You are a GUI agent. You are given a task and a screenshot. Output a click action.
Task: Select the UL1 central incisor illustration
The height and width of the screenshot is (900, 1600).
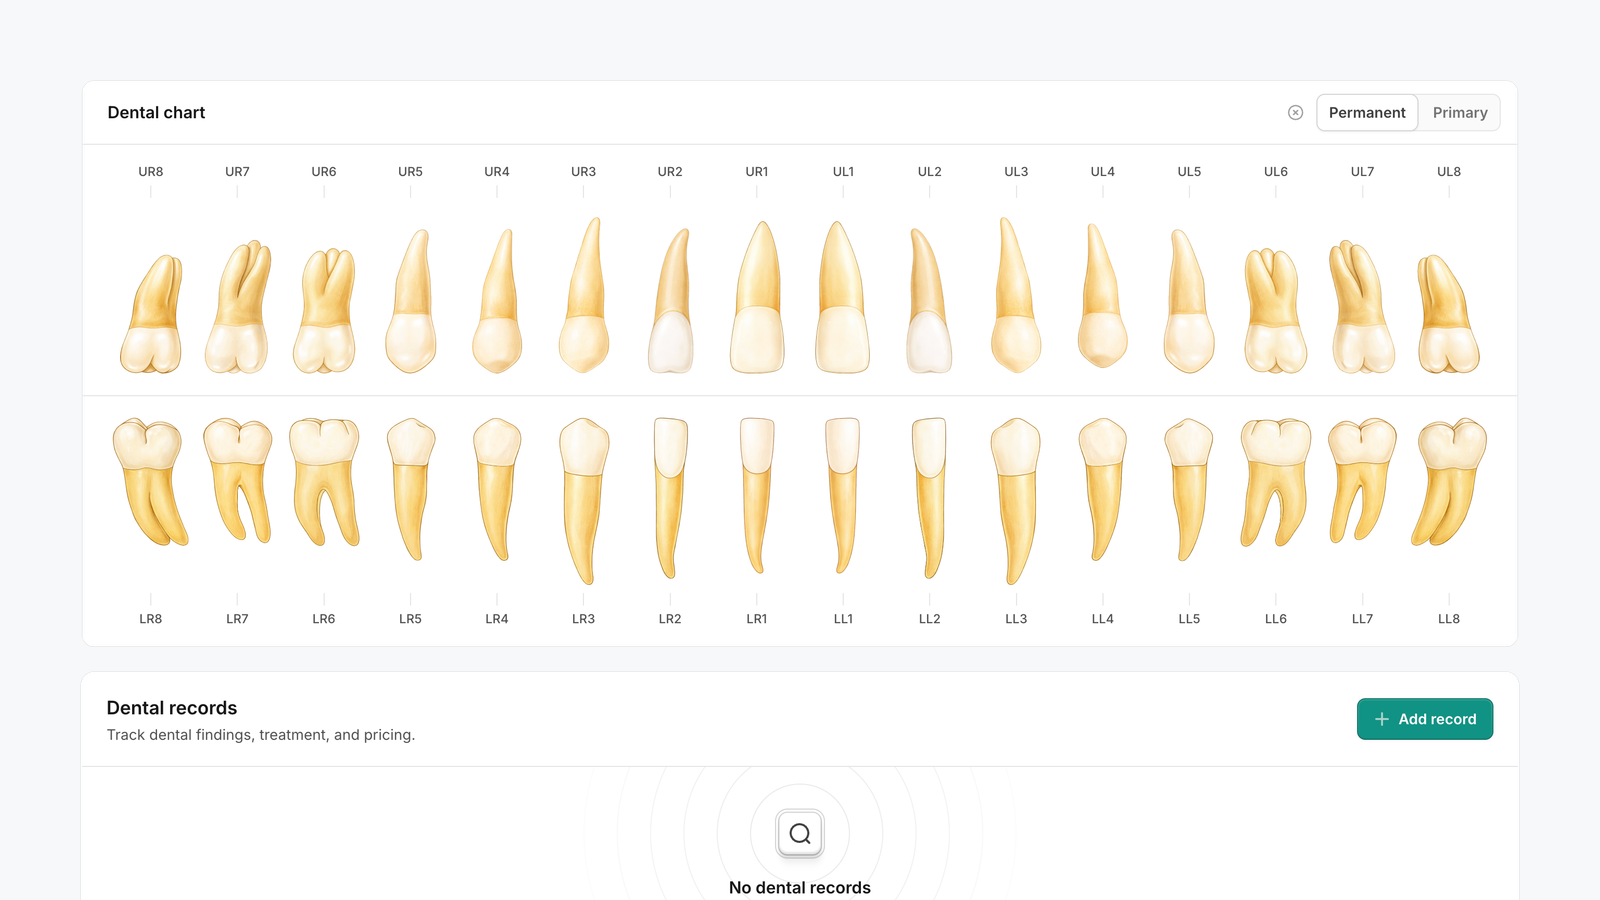pyautogui.click(x=843, y=297)
